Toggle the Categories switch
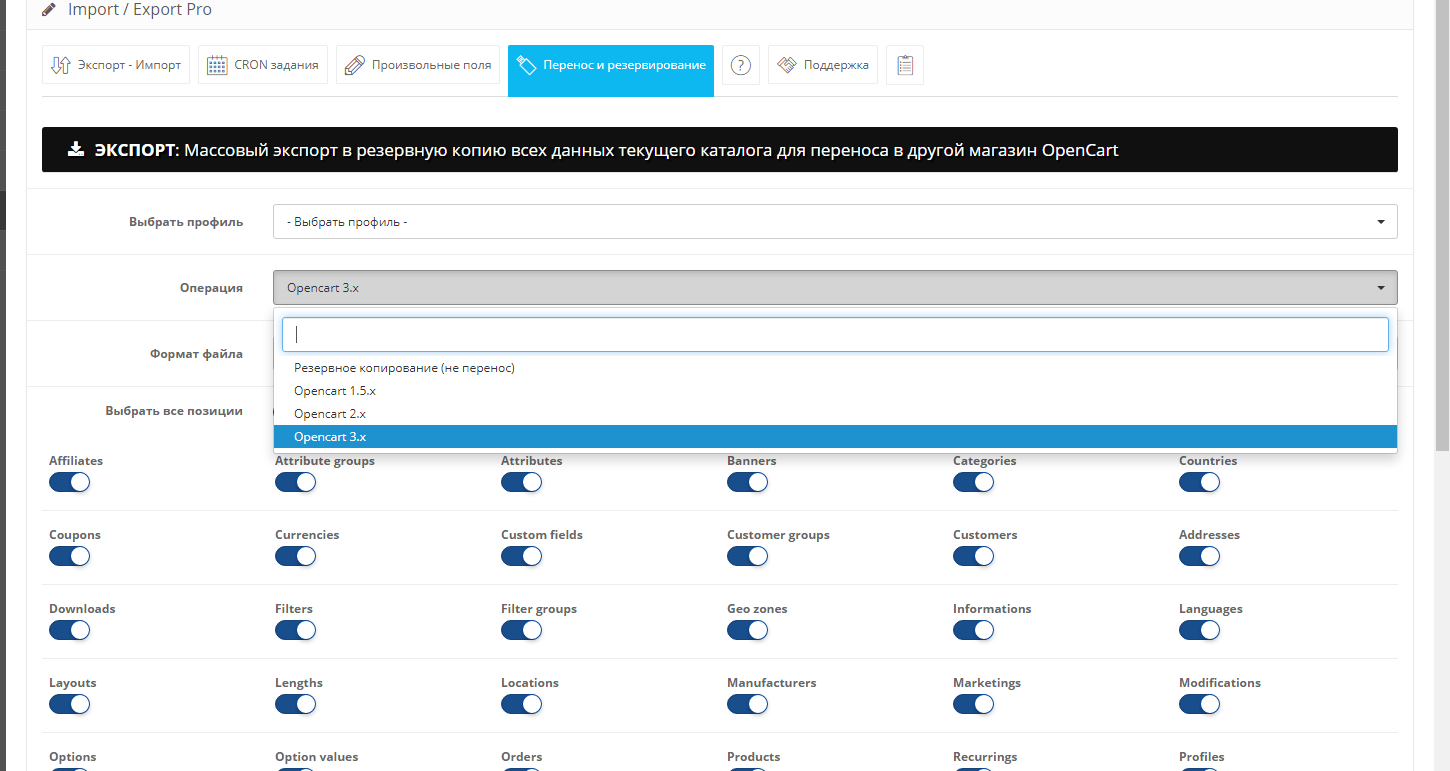The height and width of the screenshot is (771, 1450). [x=973, y=482]
